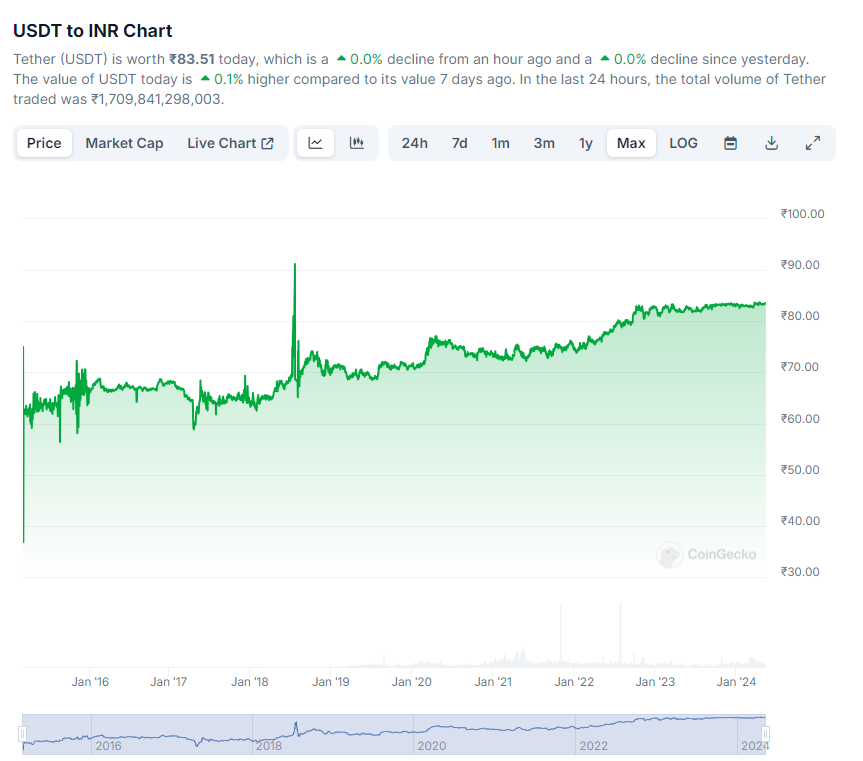Grab left handle of range navigator
The width and height of the screenshot is (863, 761).
pos(22,733)
